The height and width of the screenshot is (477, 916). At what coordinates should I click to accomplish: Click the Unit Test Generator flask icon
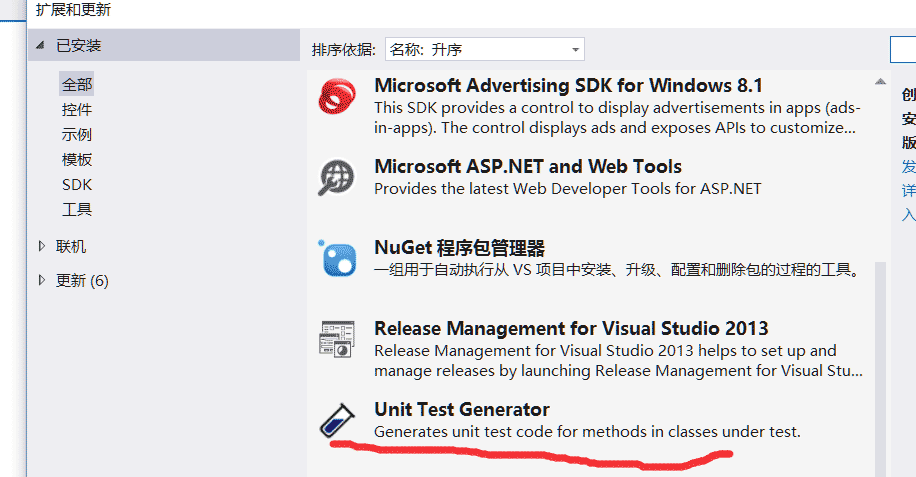[x=335, y=420]
